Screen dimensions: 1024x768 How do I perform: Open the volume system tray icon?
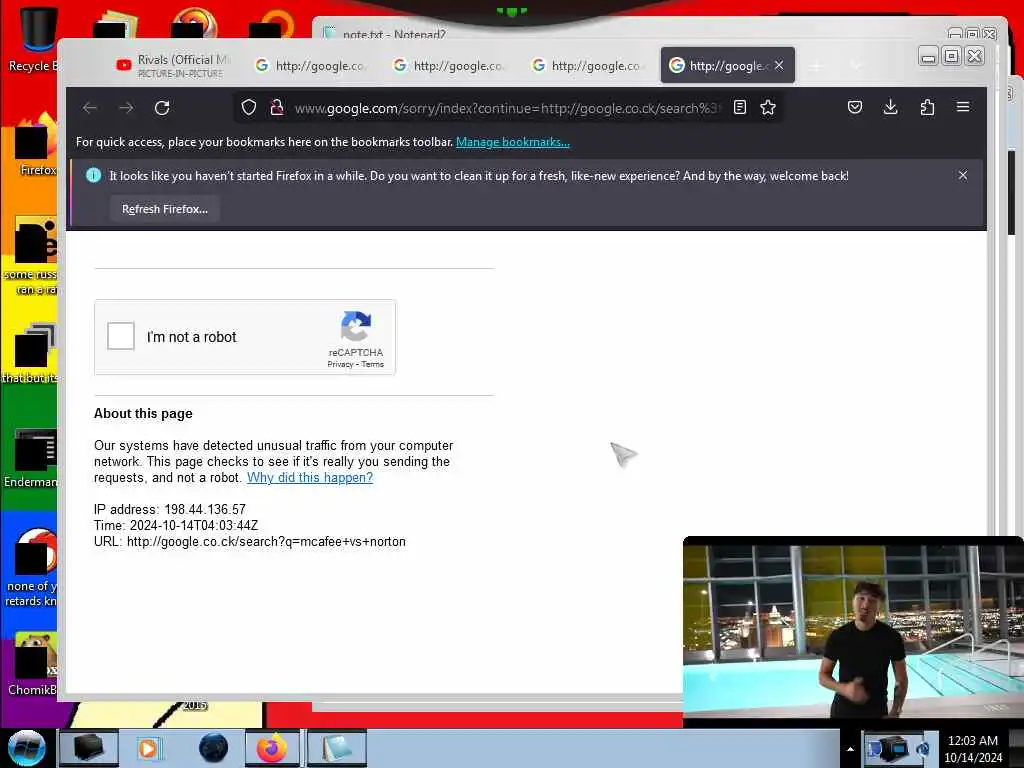point(924,749)
